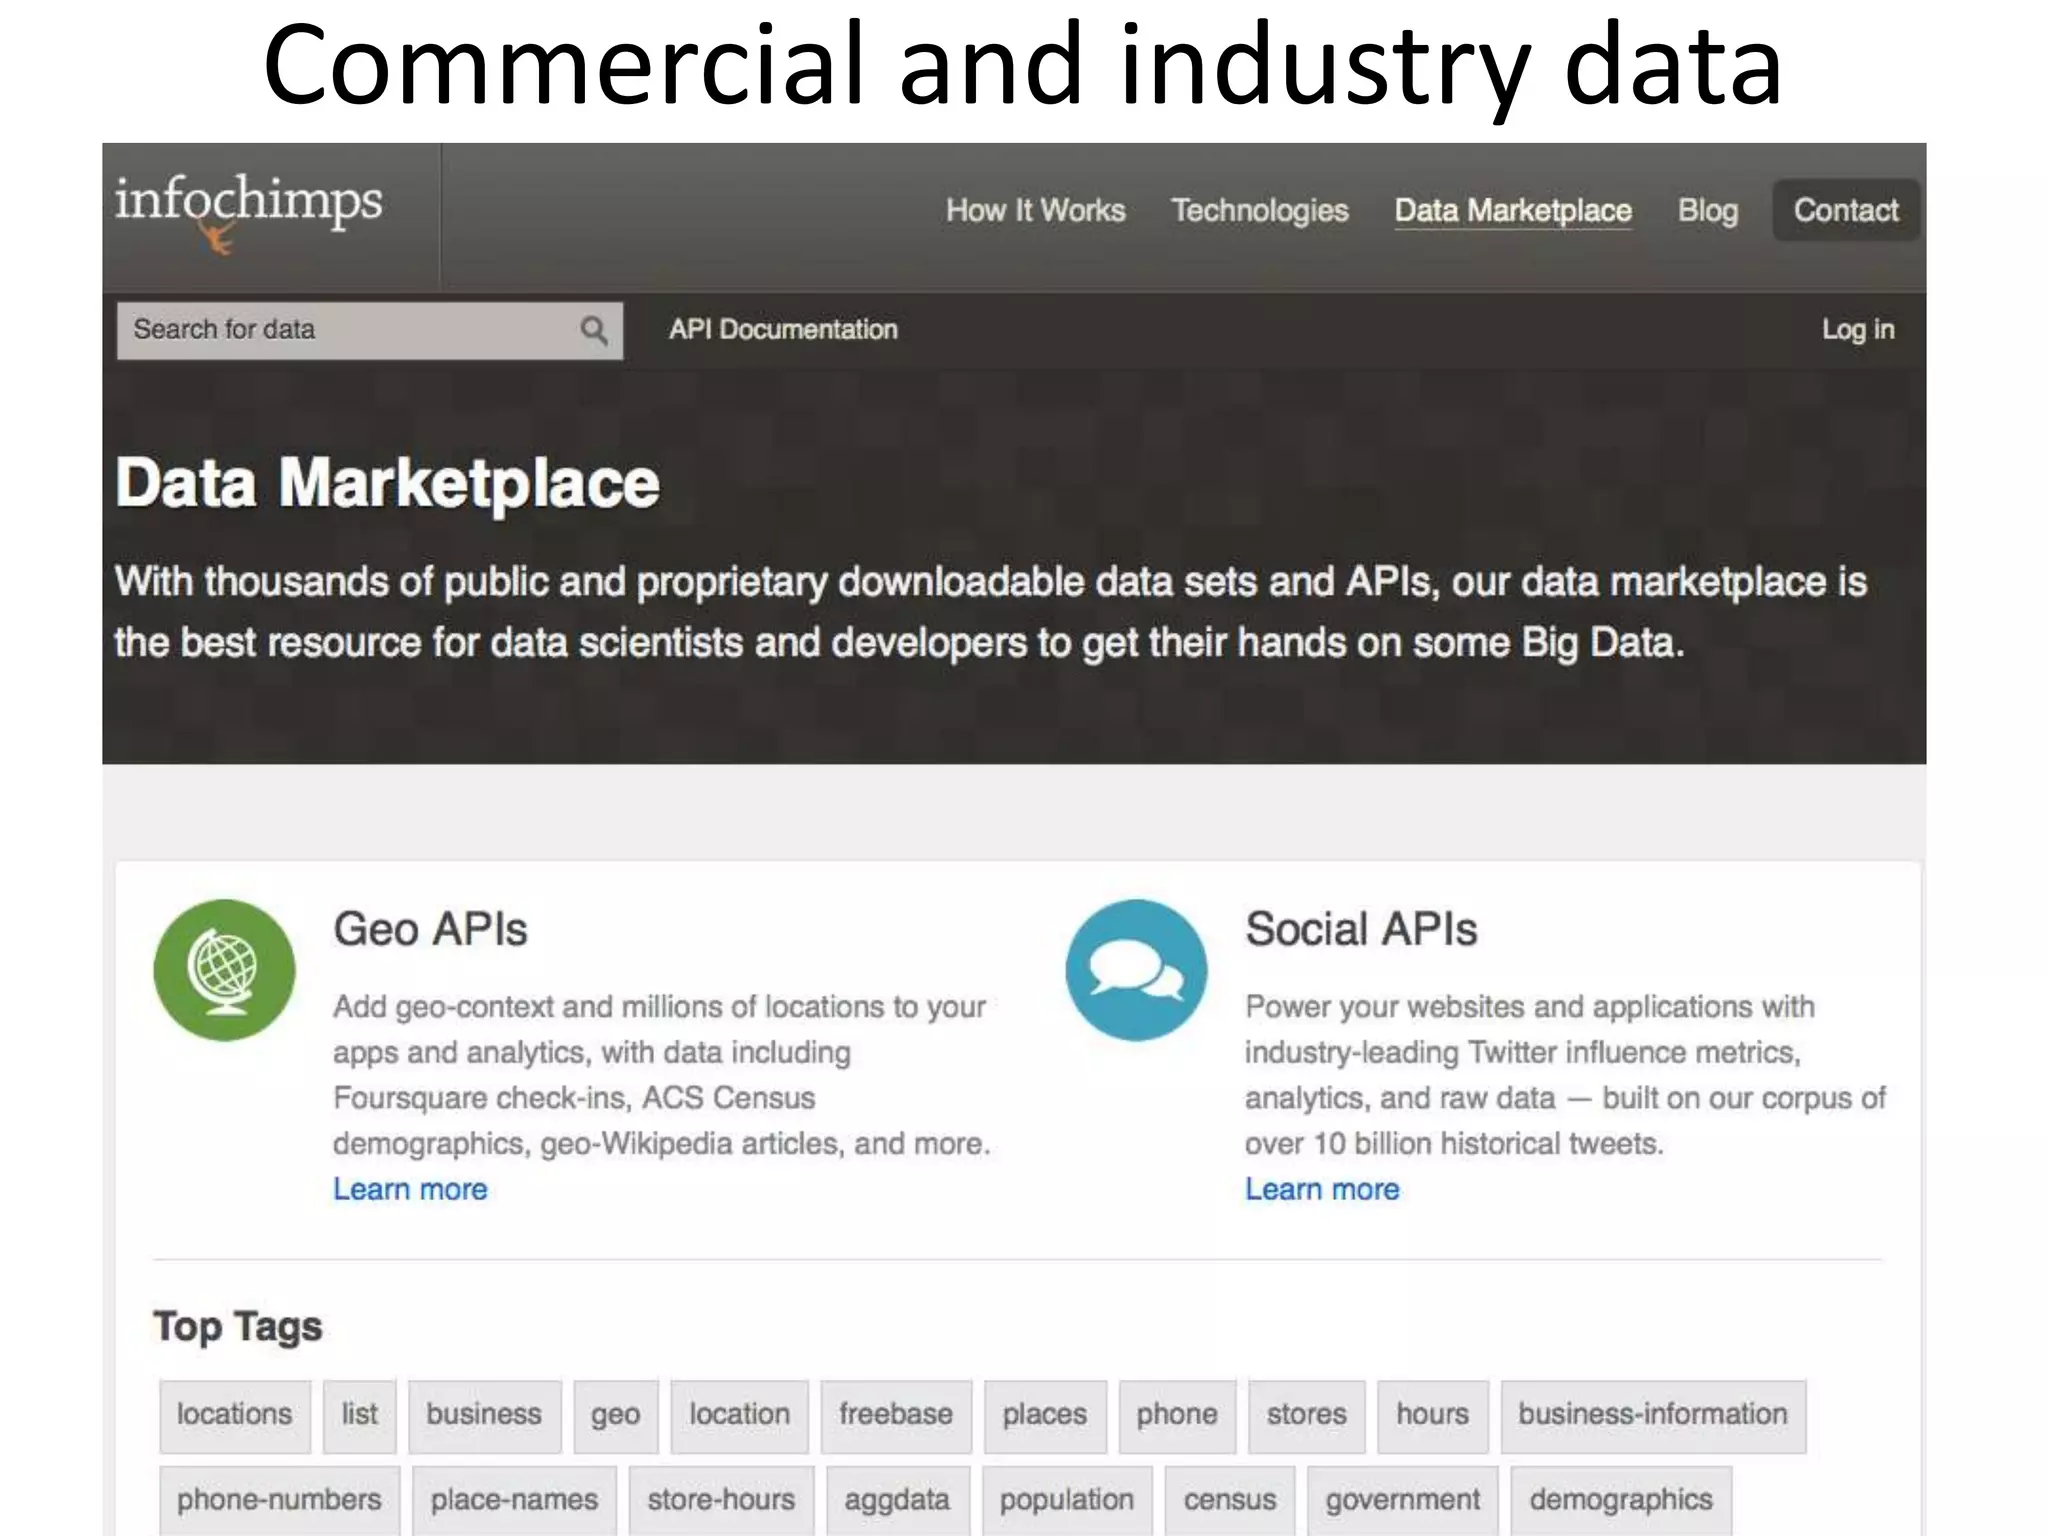Select the business tag
This screenshot has height=1536, width=2048.
click(x=484, y=1416)
